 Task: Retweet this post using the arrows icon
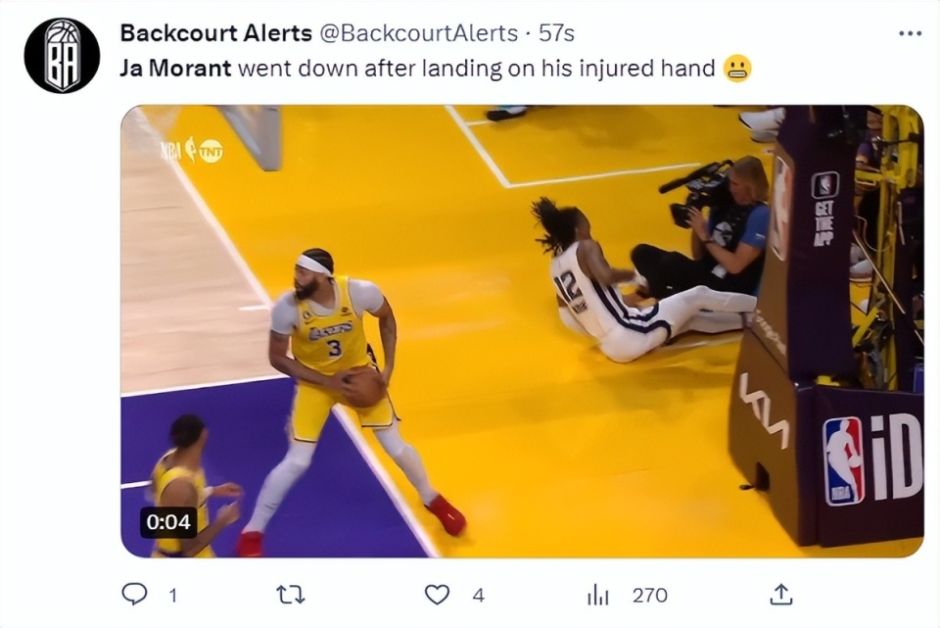pyautogui.click(x=290, y=595)
